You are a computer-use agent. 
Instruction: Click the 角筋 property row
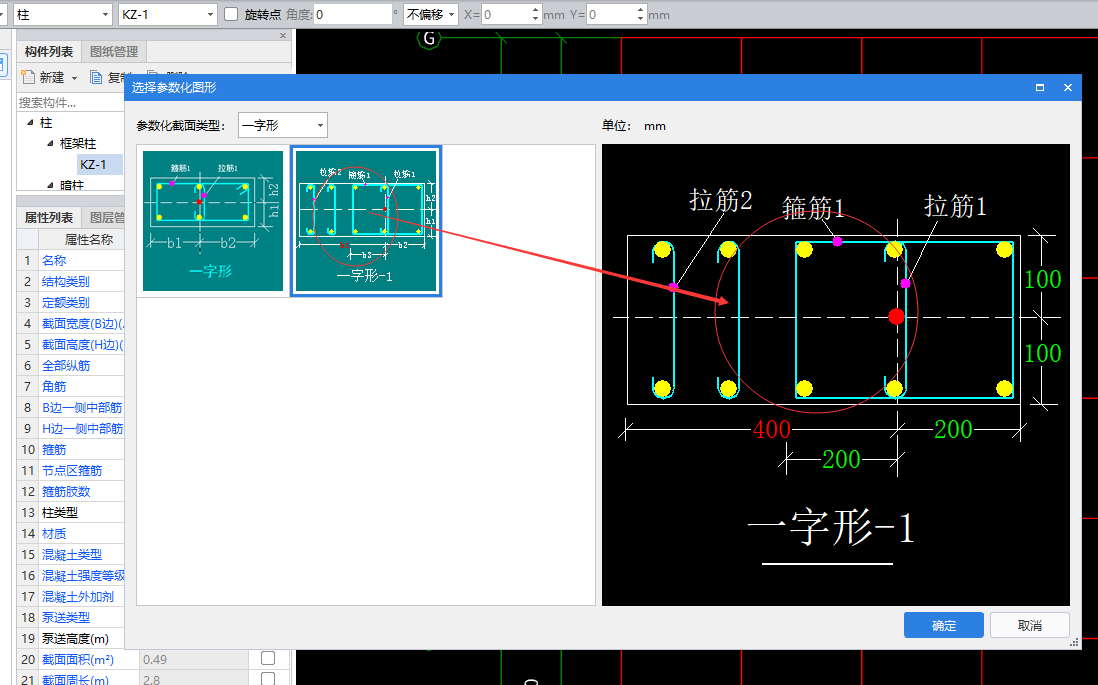click(x=71, y=387)
